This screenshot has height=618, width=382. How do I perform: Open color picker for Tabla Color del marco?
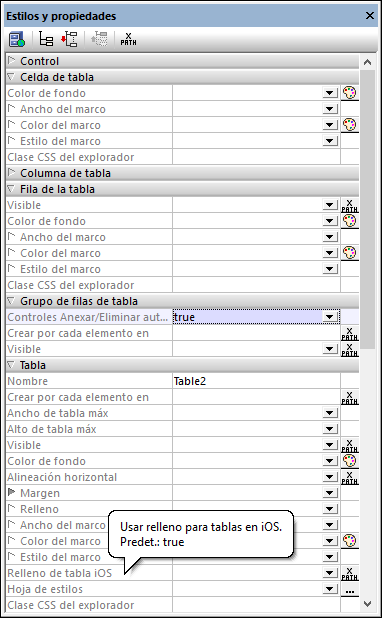349,541
